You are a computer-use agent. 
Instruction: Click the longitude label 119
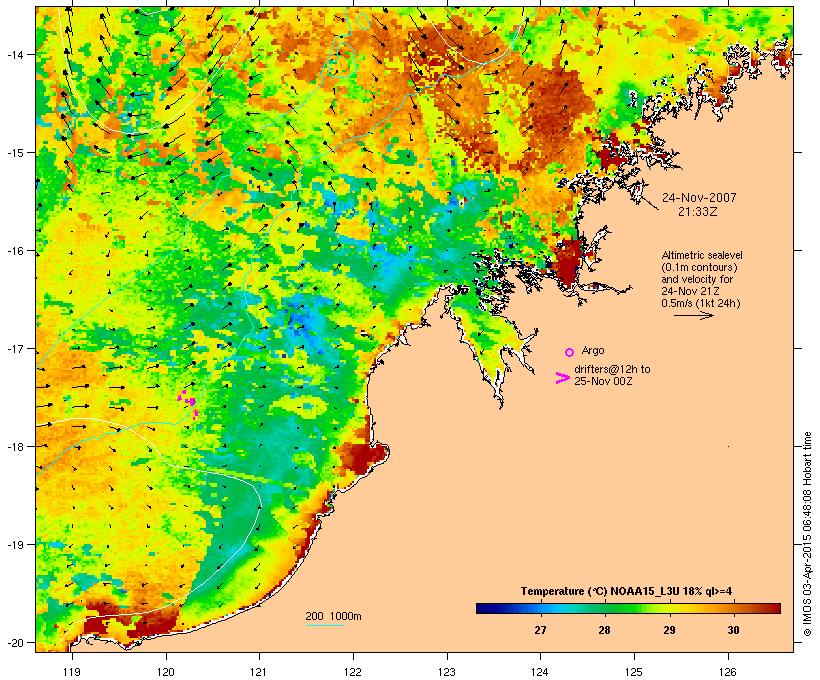(x=72, y=672)
